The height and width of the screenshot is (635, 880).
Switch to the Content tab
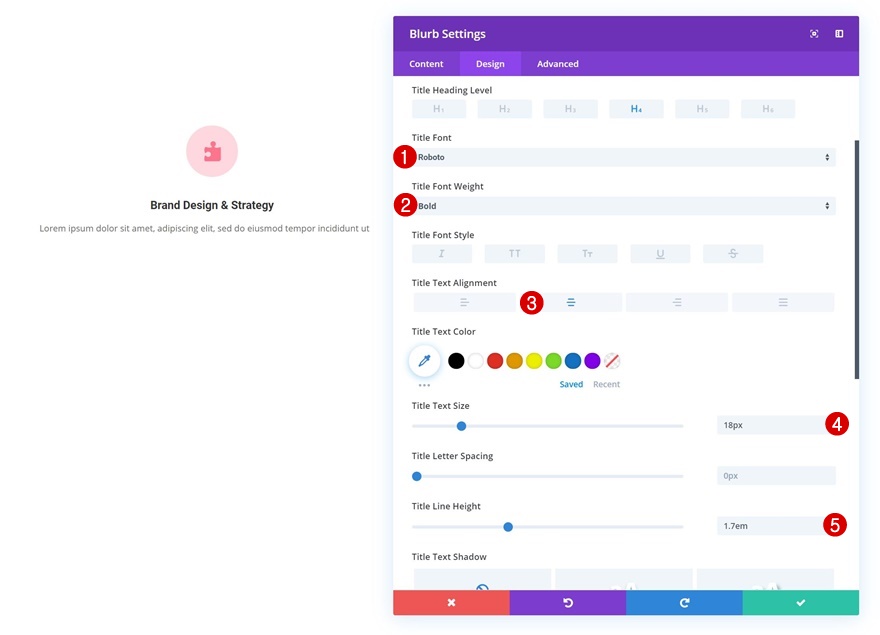(426, 64)
